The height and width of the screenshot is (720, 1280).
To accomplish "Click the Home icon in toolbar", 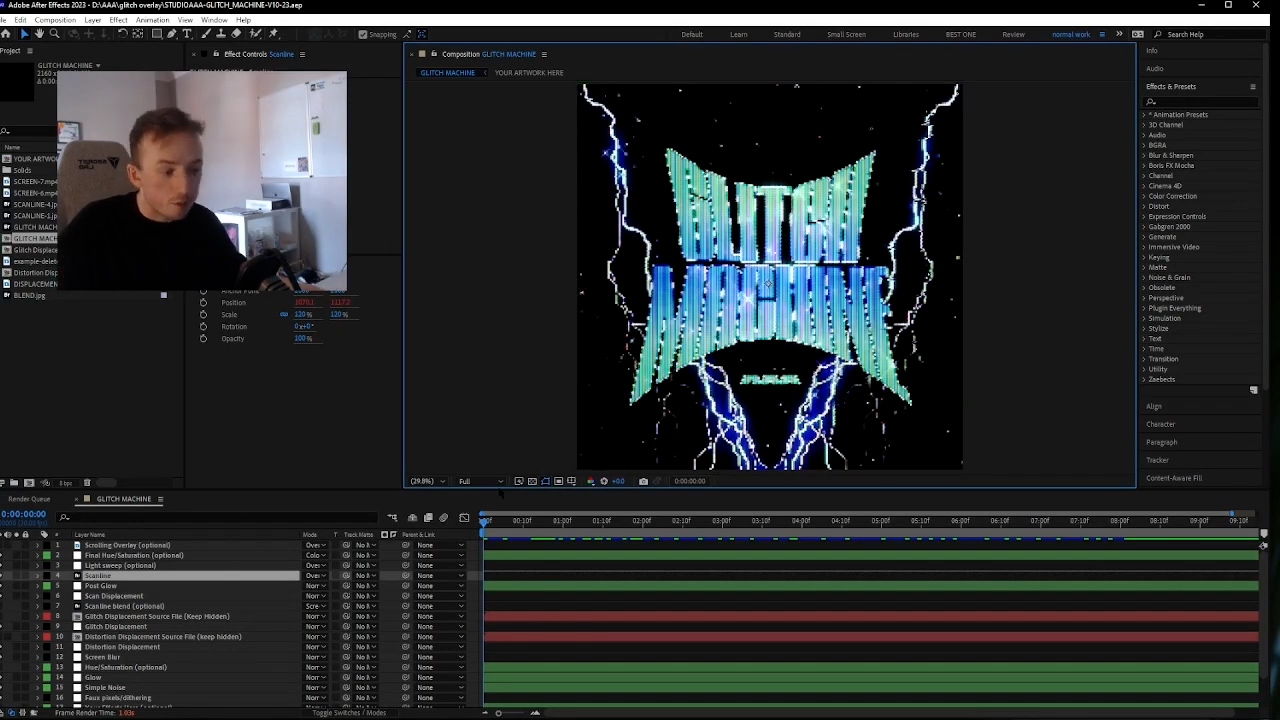I will [6, 34].
